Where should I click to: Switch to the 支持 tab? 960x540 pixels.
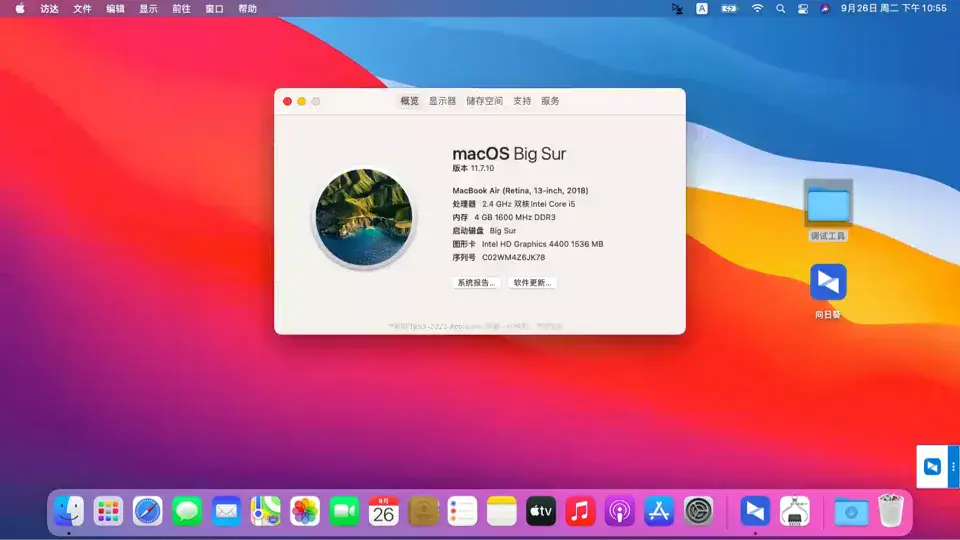[522, 101]
